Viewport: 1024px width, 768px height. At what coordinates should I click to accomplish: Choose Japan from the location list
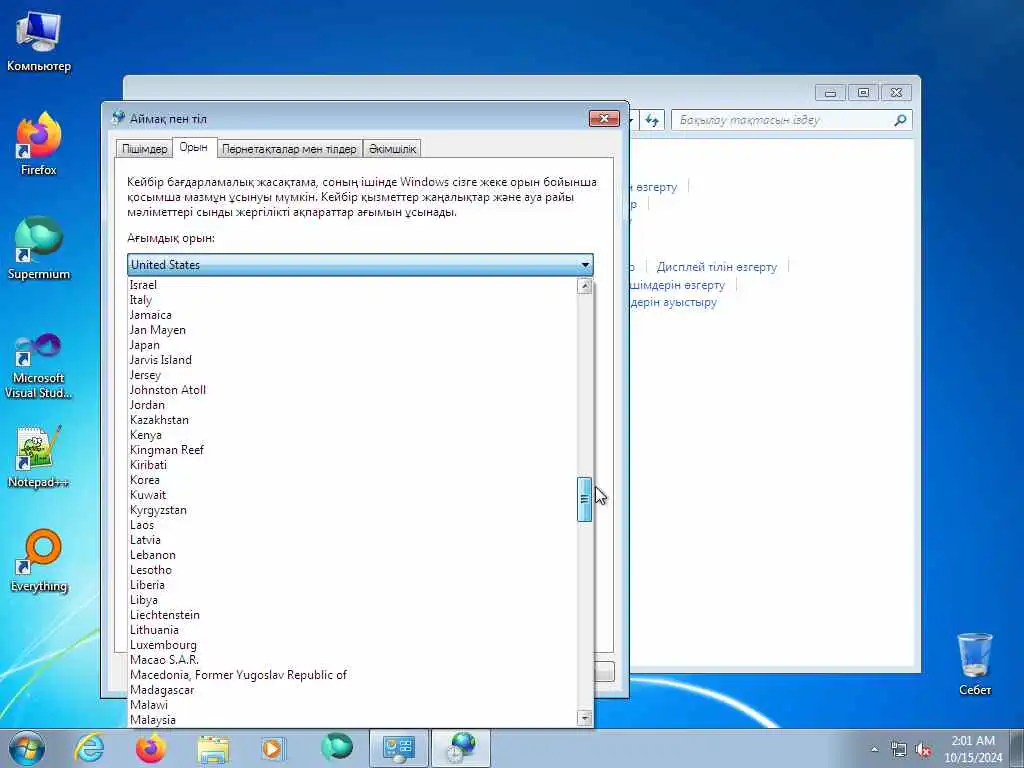tap(353, 345)
